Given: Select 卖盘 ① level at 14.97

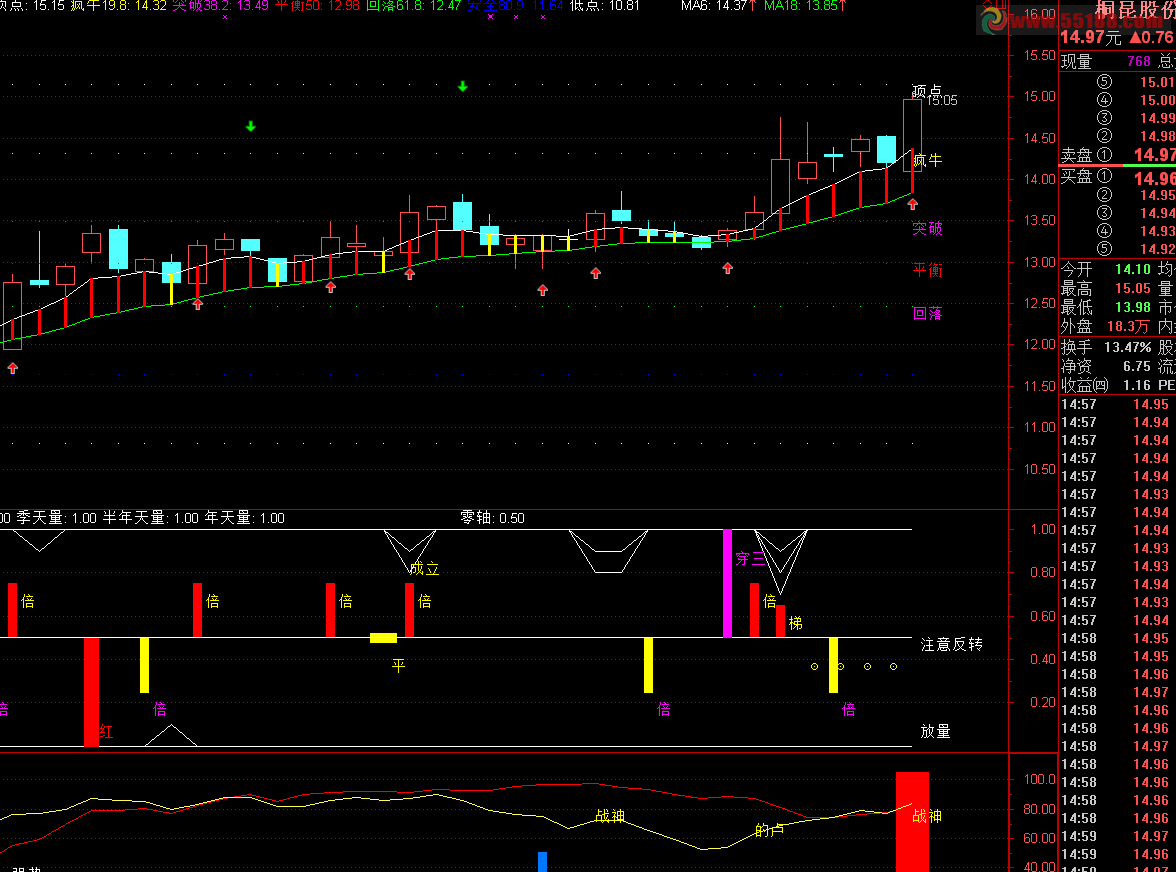Looking at the screenshot, I should 1118,155.
